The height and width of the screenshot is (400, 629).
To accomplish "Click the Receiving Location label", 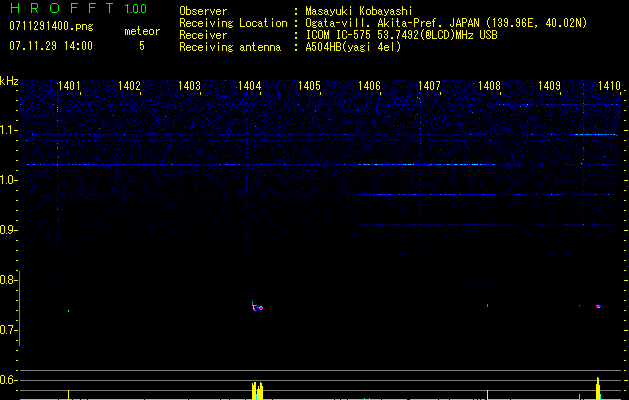I will click(233, 23).
